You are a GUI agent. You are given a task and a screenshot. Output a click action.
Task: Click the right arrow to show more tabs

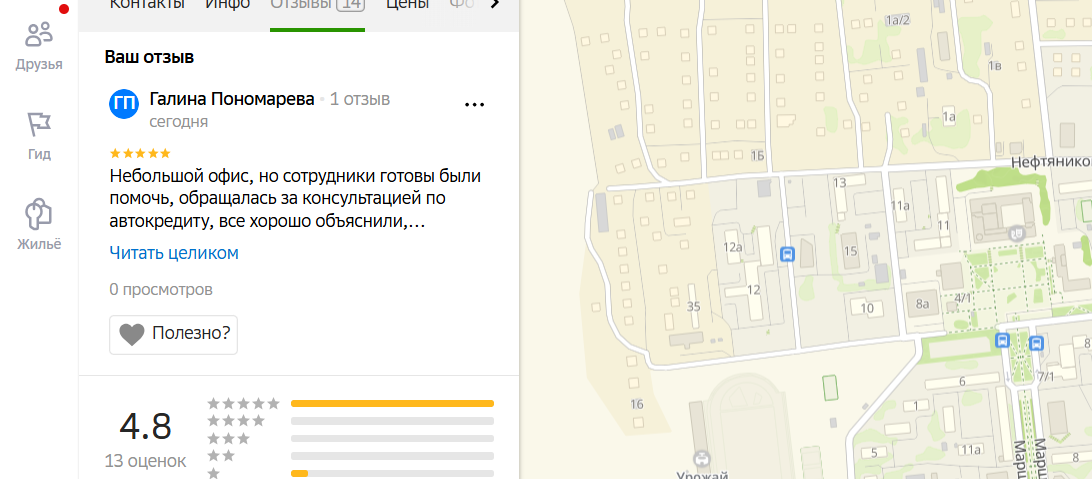coord(495,4)
